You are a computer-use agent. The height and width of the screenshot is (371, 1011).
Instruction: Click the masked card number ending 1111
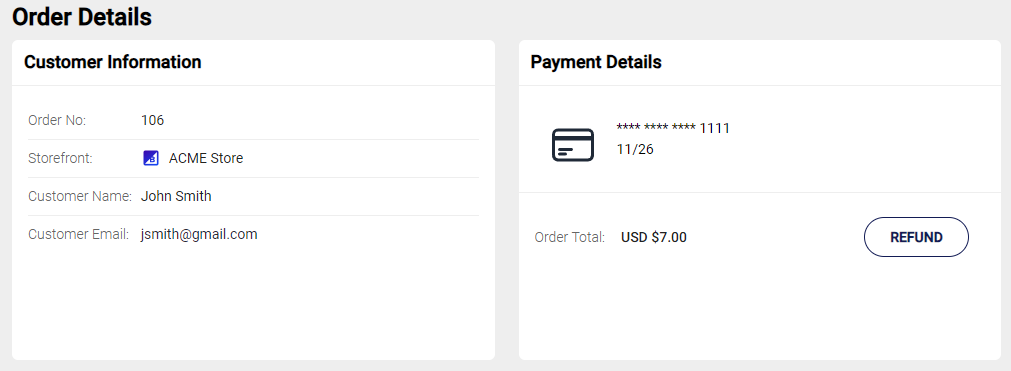[x=673, y=128]
